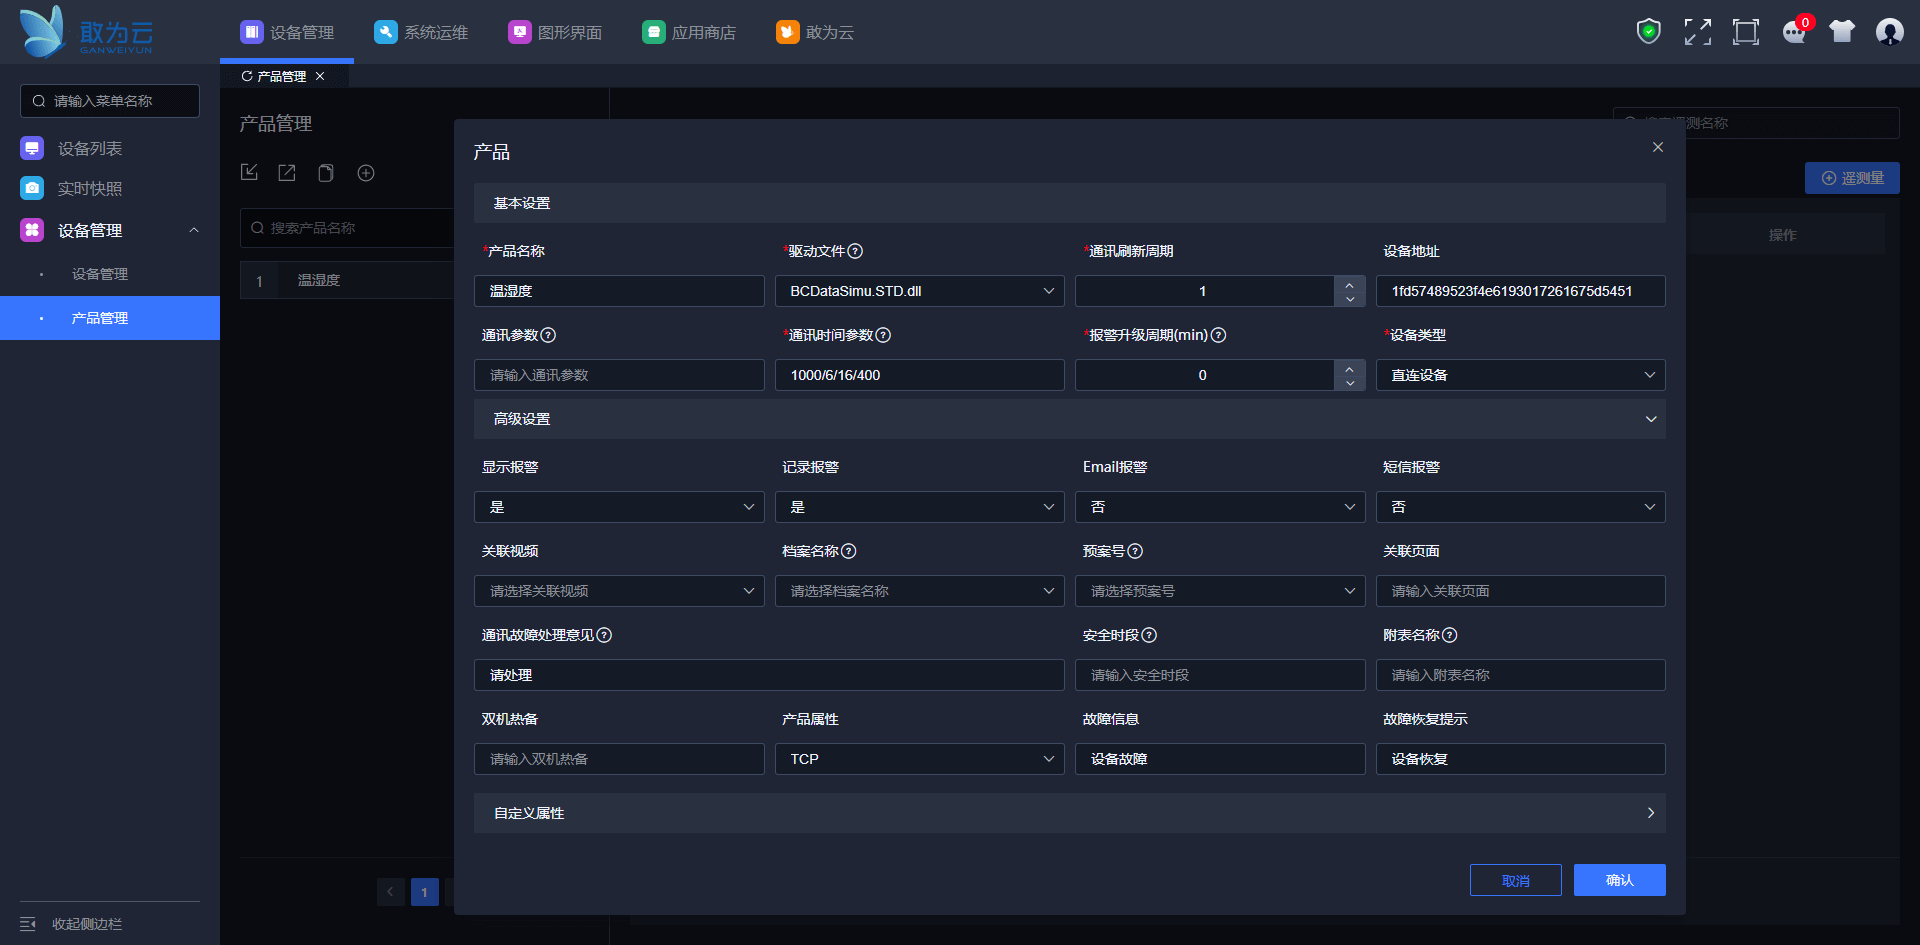Open the 显示报警 dropdown
Image resolution: width=1920 pixels, height=945 pixels.
coord(618,507)
